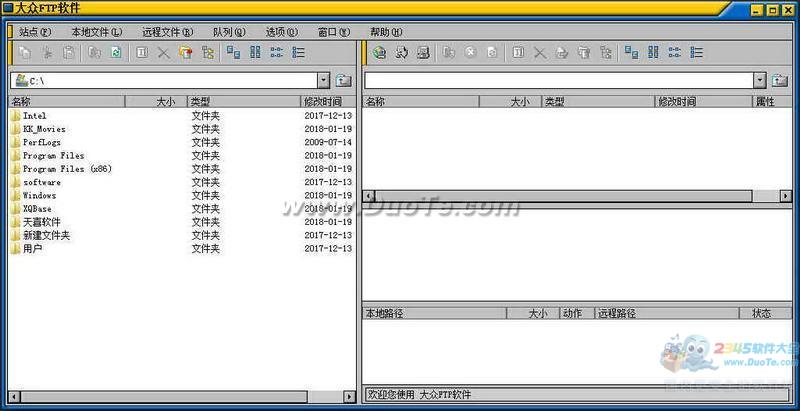Click the remote stop circle-X icon

pyautogui.click(x=470, y=53)
